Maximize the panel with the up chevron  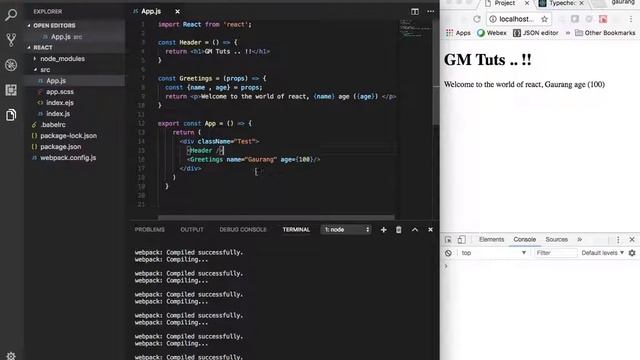415,230
